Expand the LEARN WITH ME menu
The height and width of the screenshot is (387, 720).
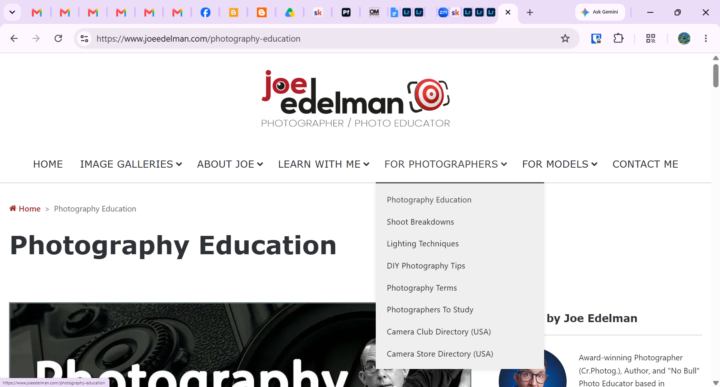click(323, 164)
